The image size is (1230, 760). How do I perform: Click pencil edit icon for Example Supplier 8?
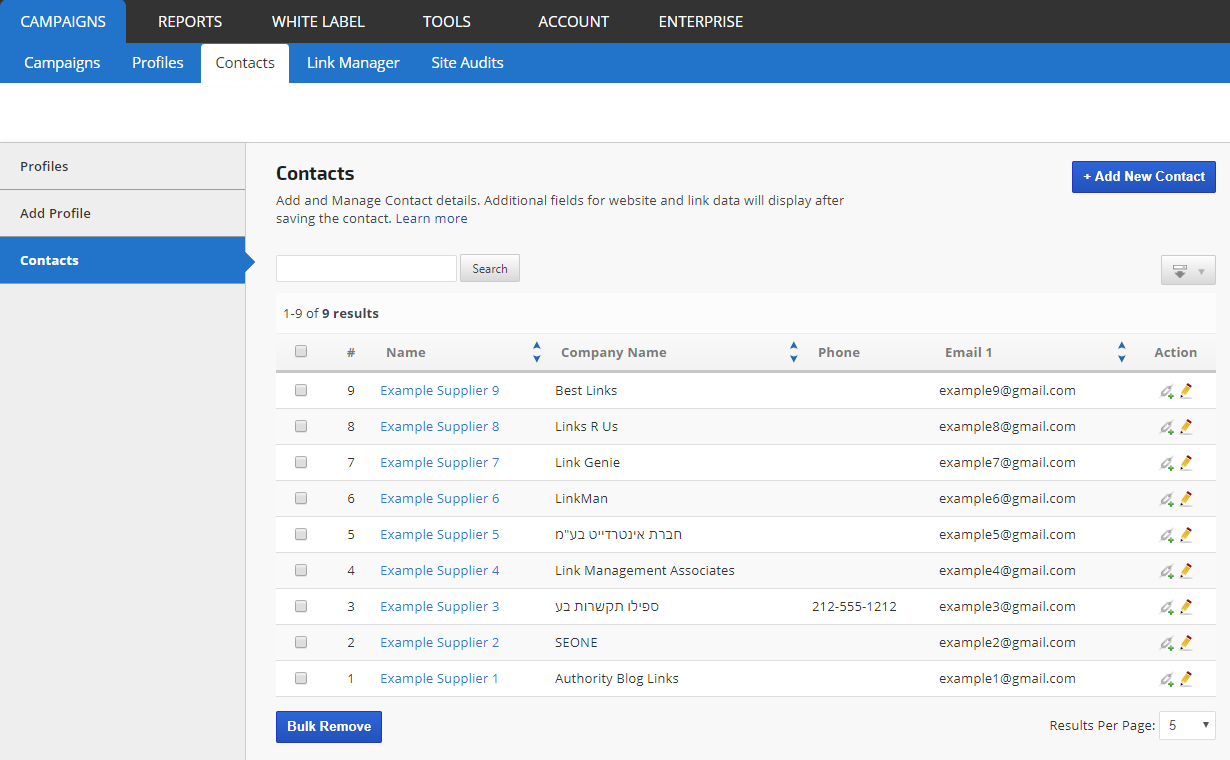(1186, 427)
